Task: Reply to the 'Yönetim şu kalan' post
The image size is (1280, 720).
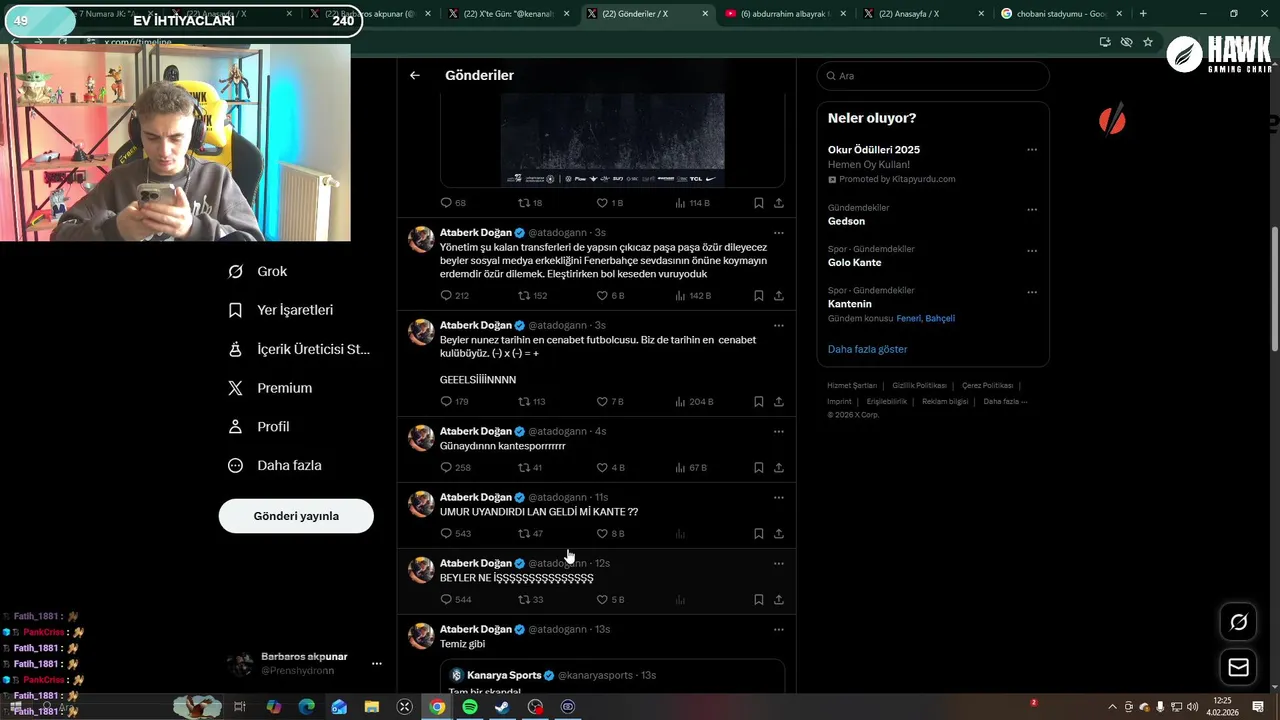Action: coord(447,295)
